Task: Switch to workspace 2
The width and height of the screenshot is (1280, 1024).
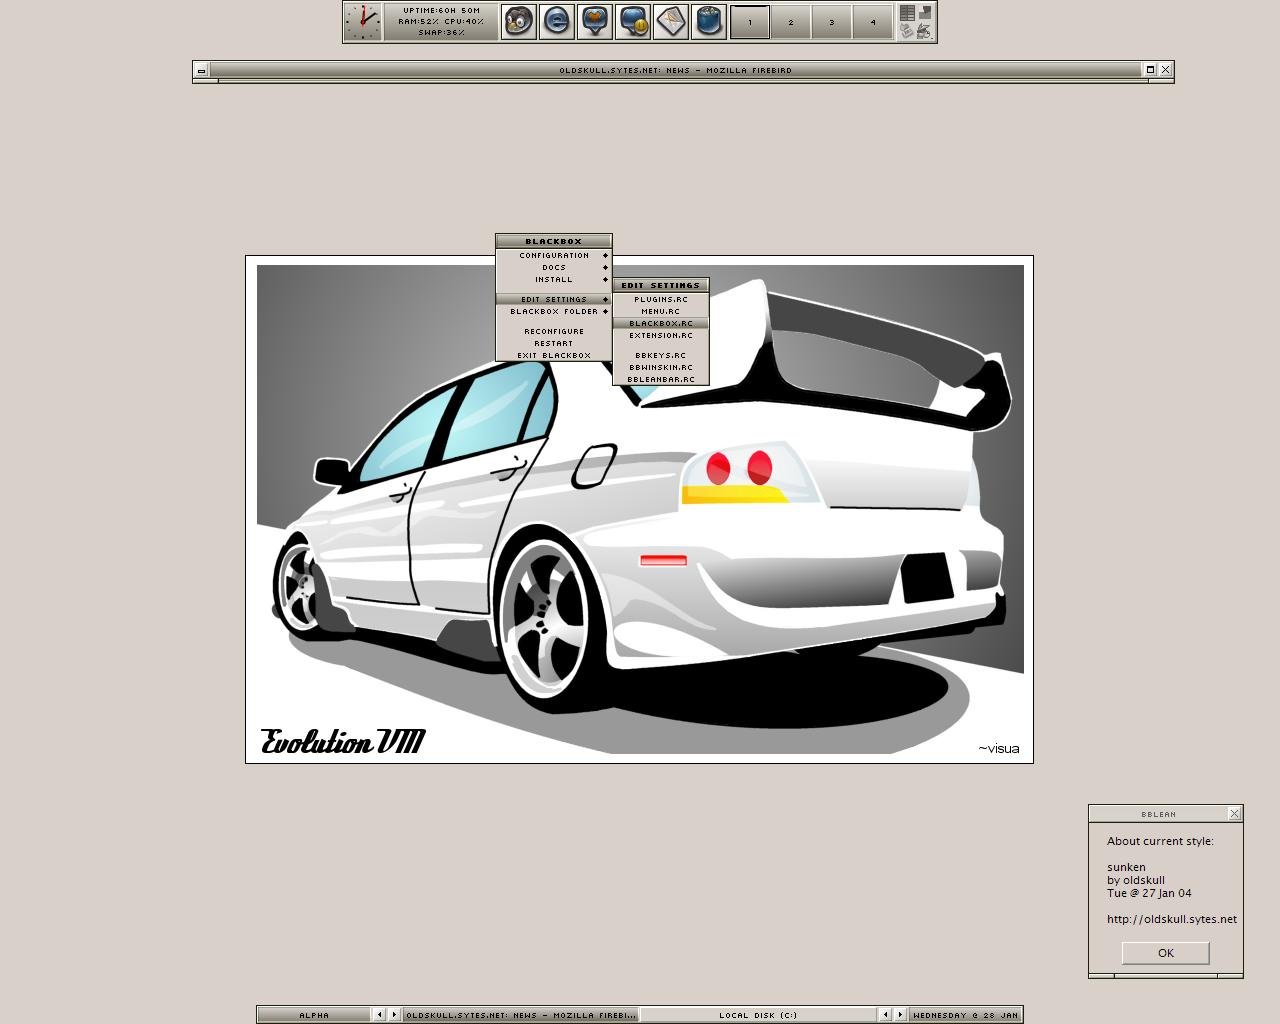Action: tap(791, 22)
